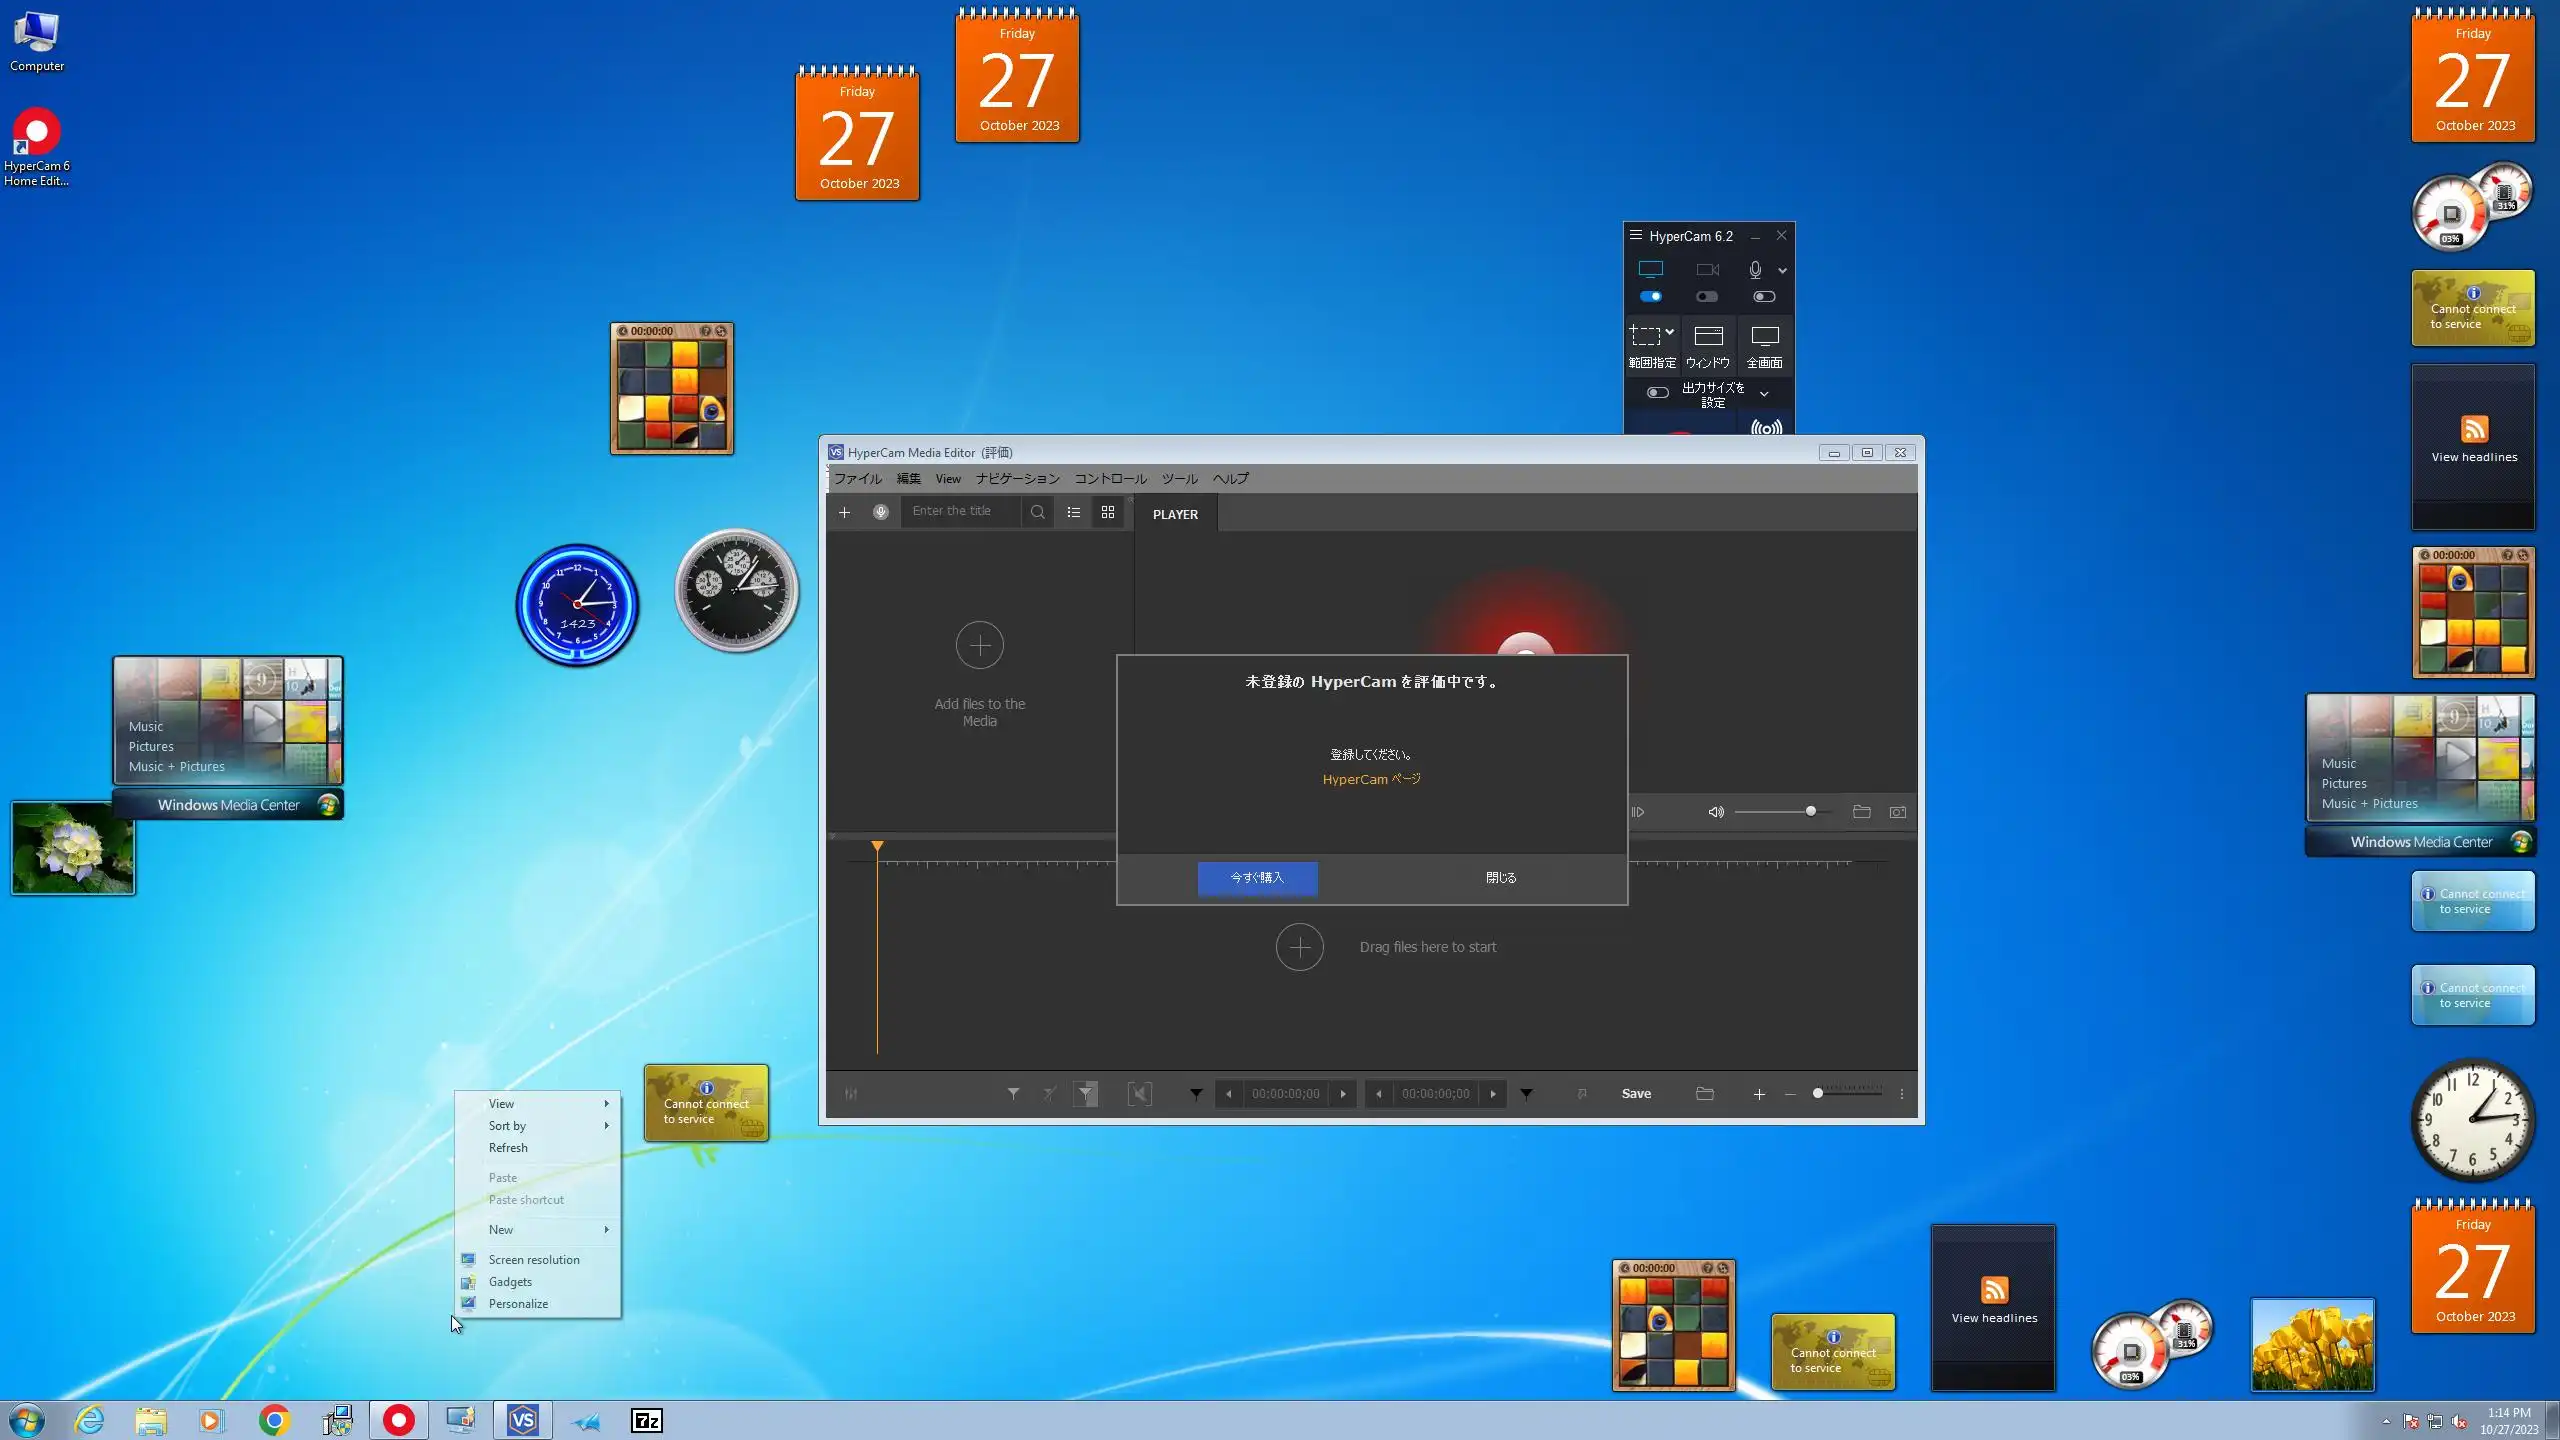
Task: Click the speaker volume icon in player
Action: click(1716, 812)
